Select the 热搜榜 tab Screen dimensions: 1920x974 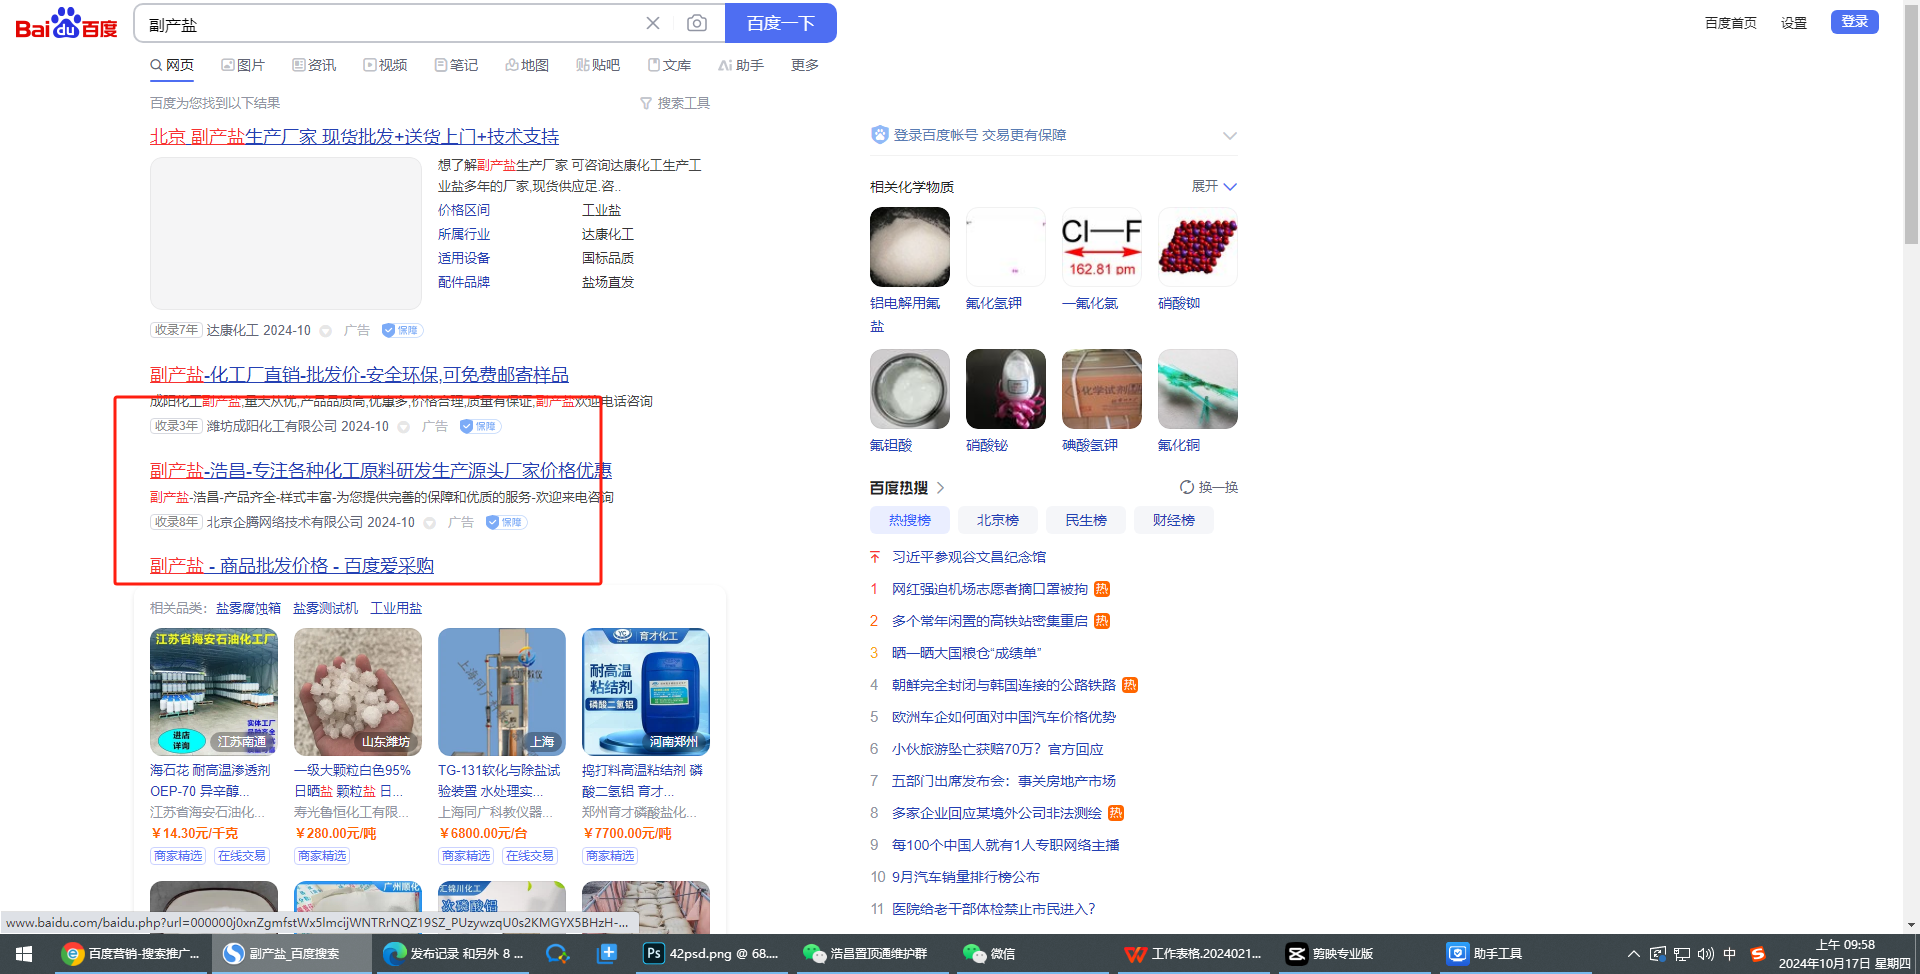coord(910,520)
